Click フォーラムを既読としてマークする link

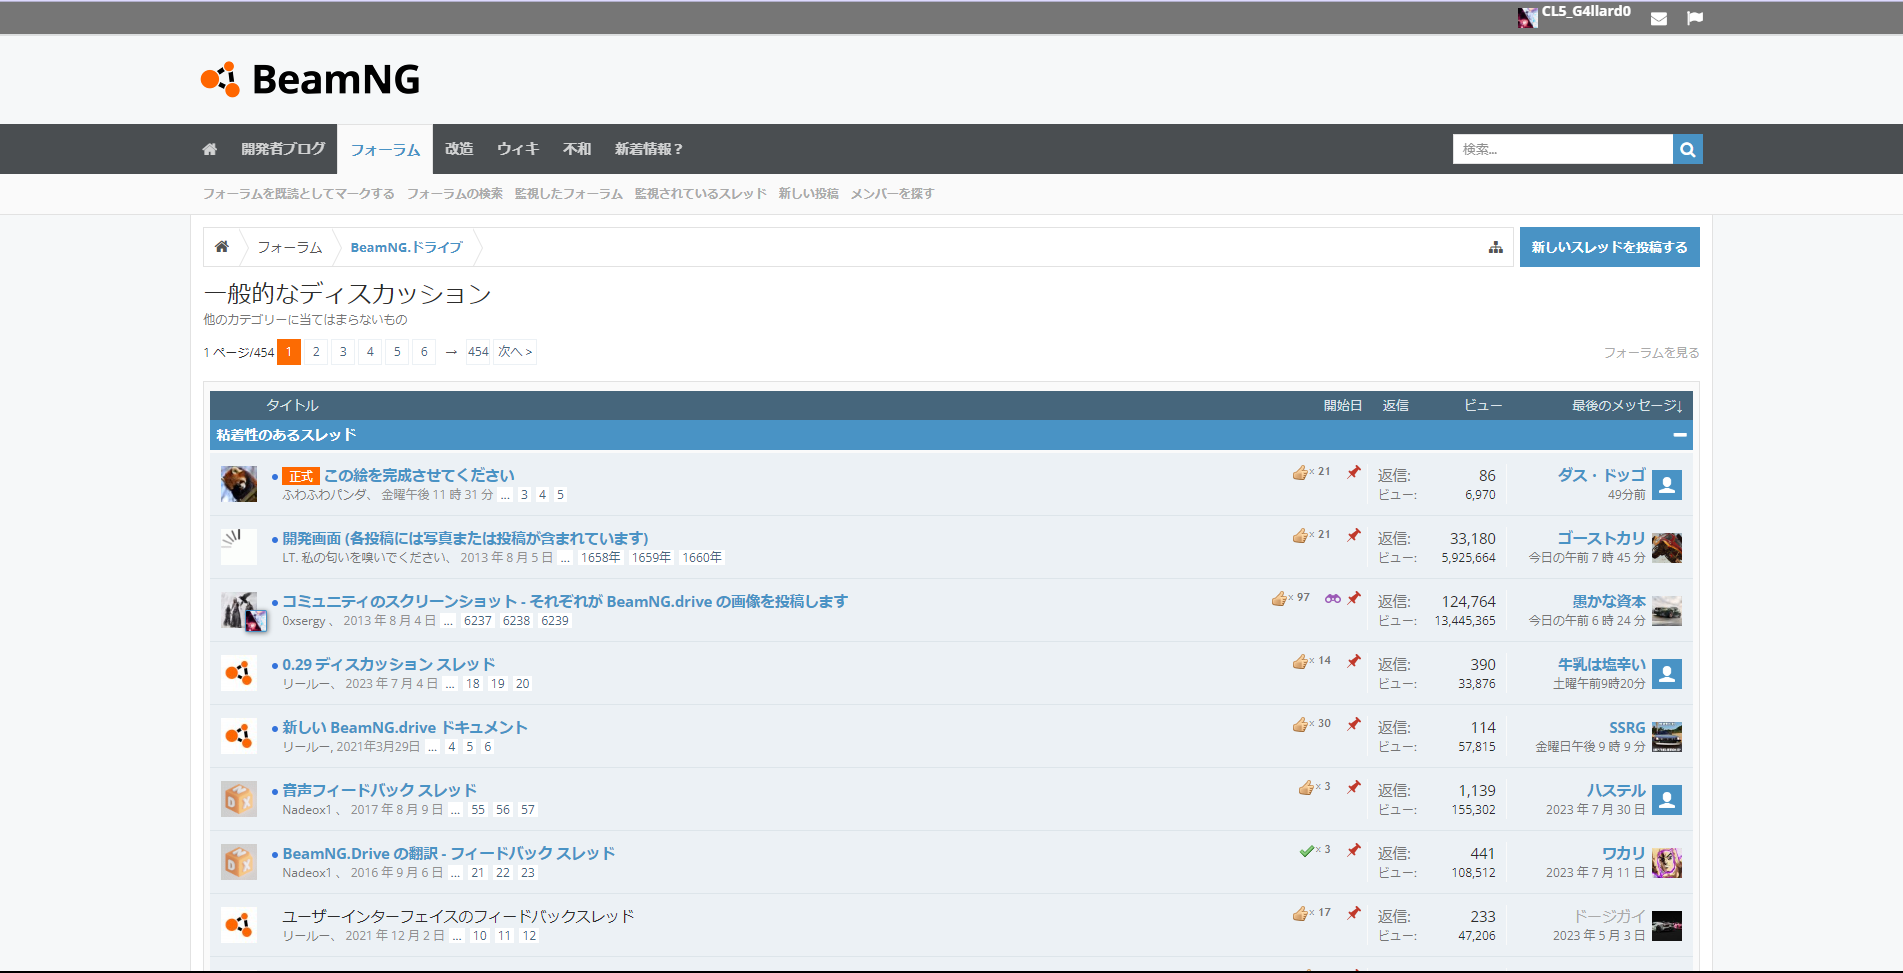299,194
